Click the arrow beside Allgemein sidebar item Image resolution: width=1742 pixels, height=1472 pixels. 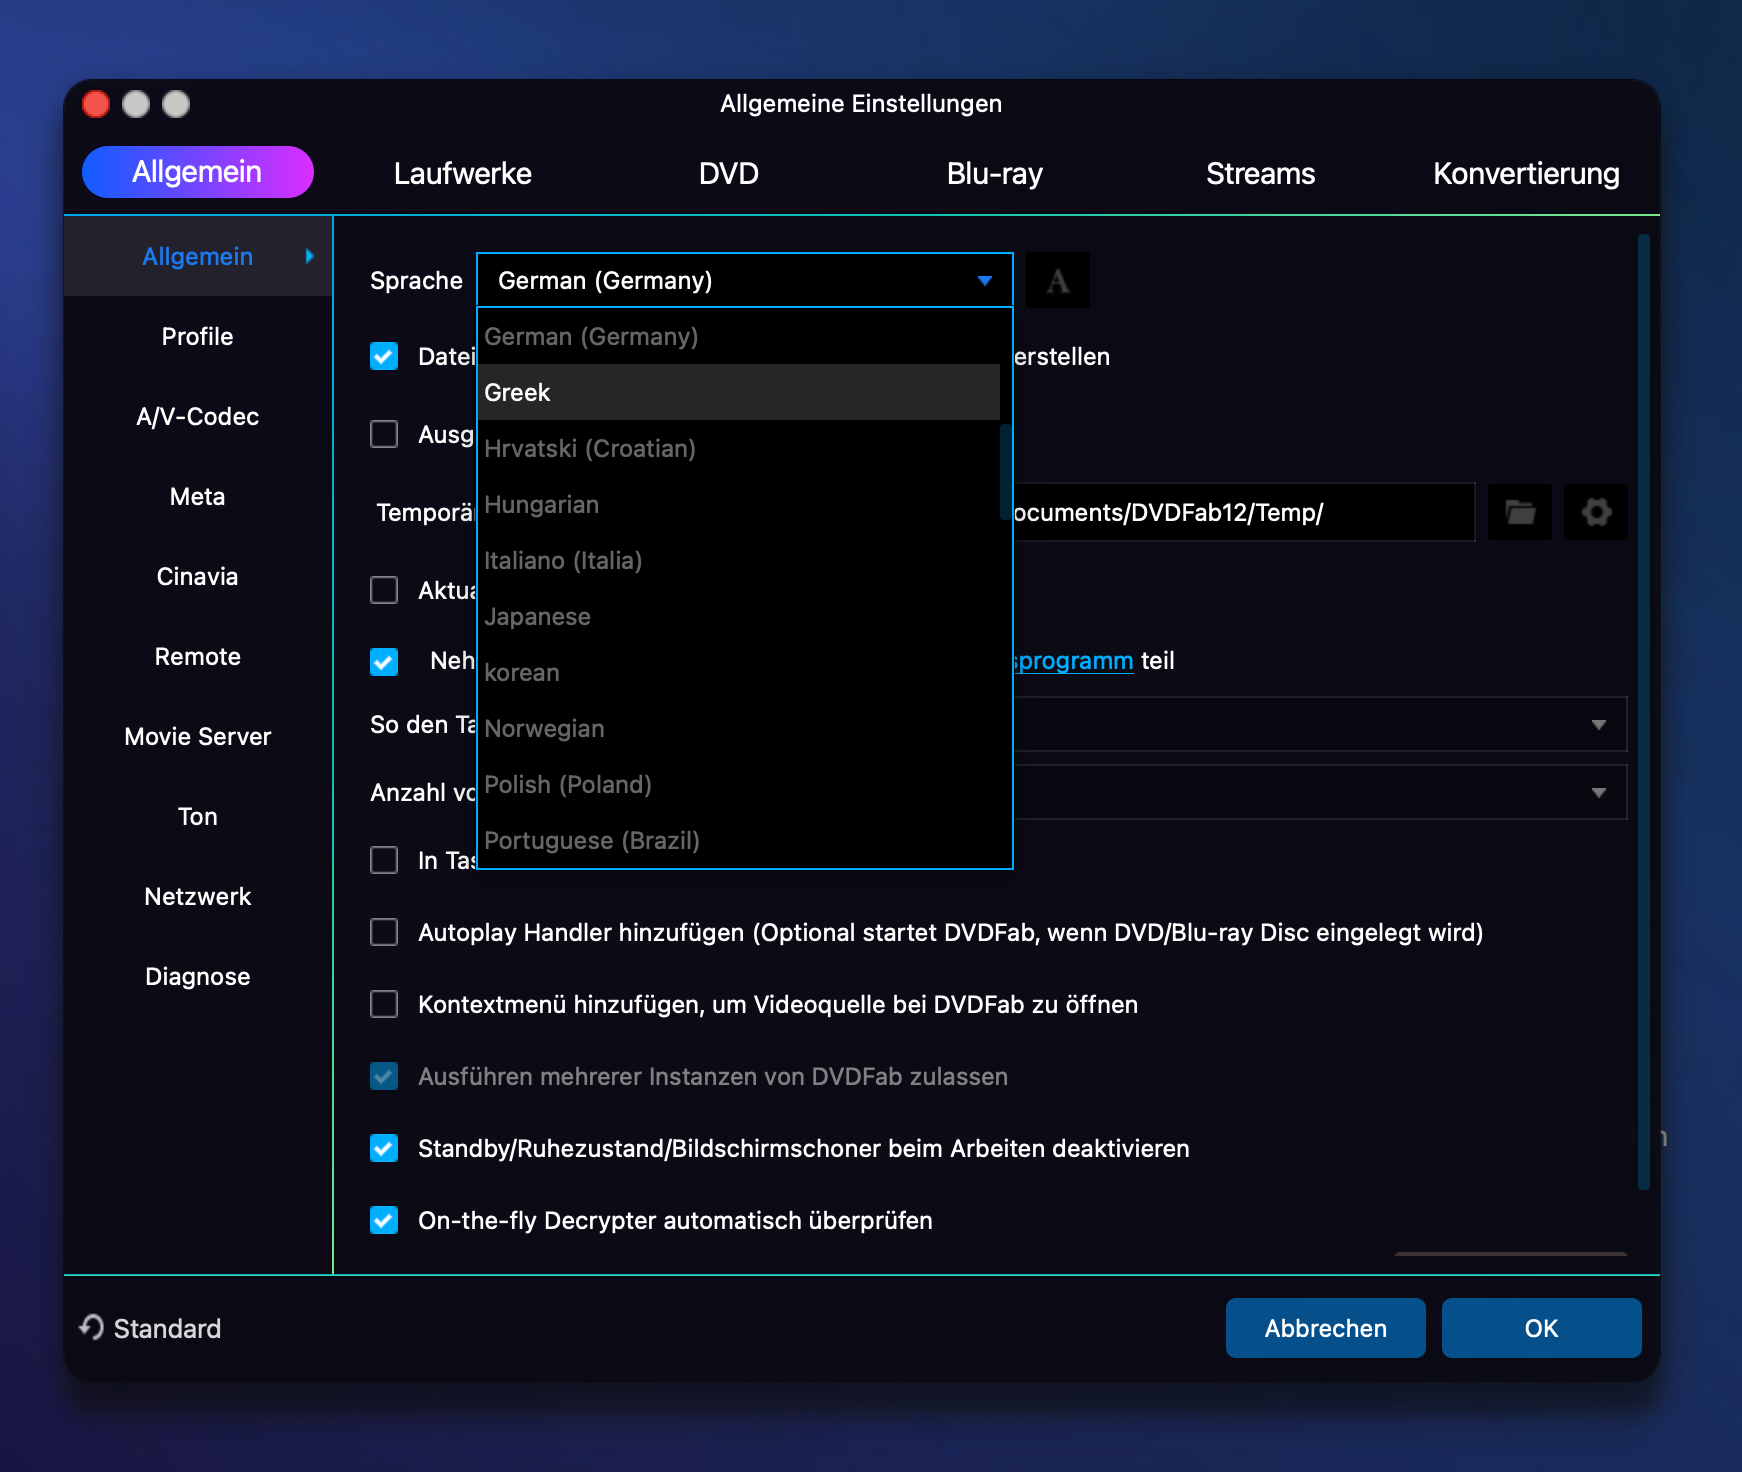coord(310,256)
